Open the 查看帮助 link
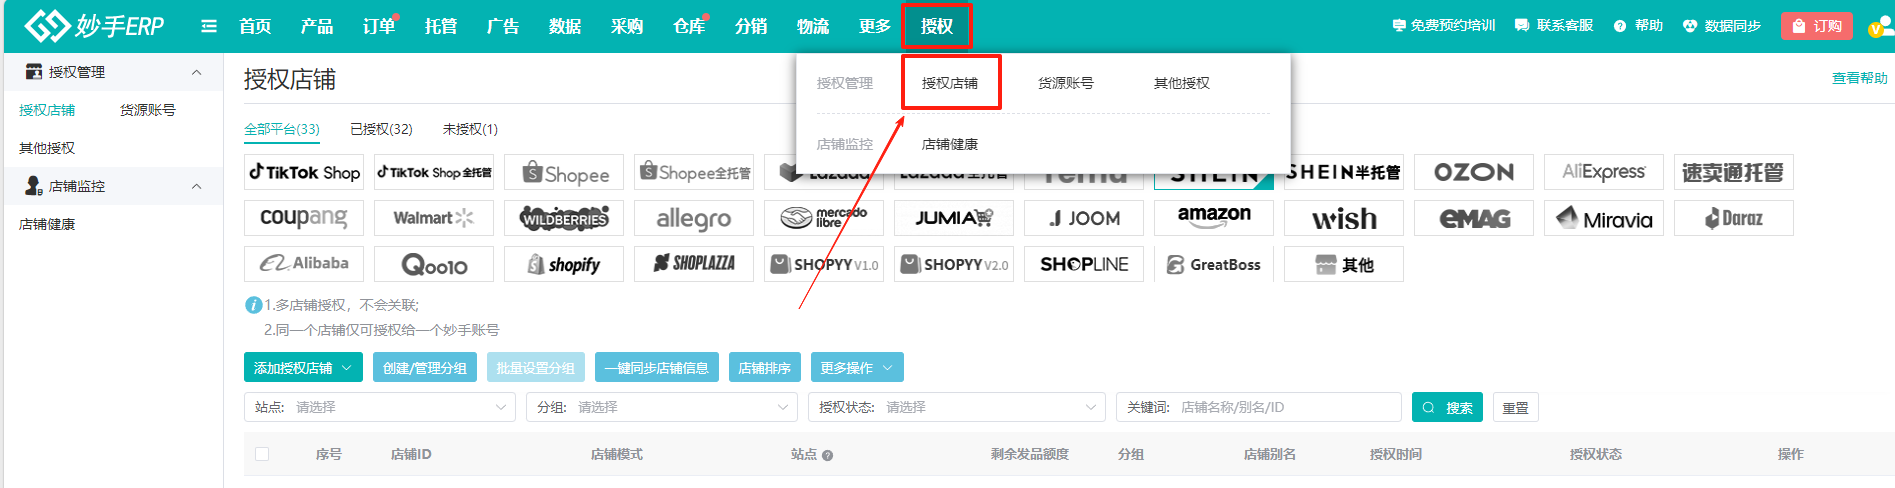The image size is (1895, 488). pyautogui.click(x=1859, y=78)
